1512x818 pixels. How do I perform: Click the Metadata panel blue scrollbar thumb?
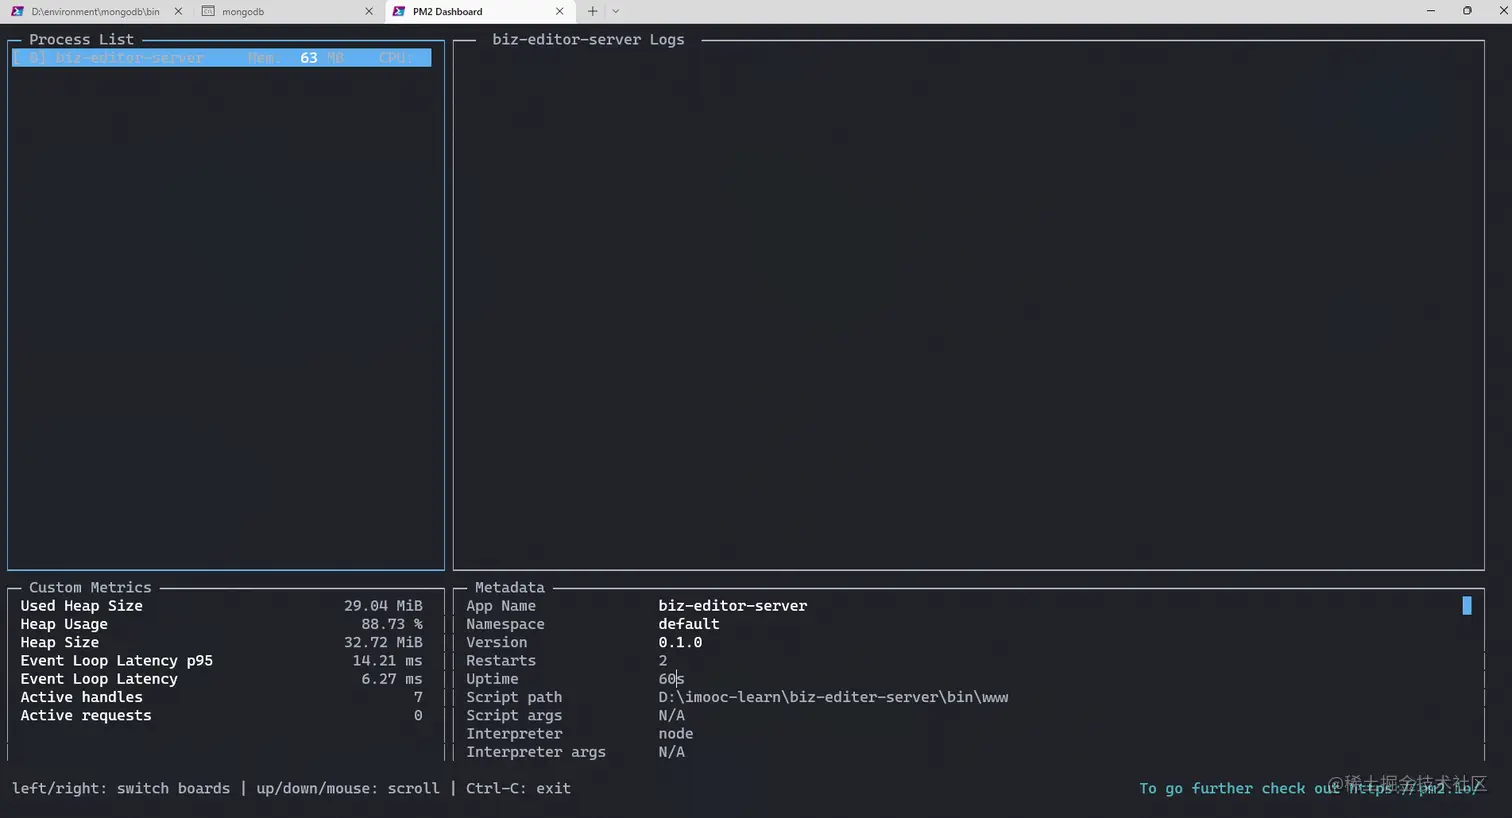[x=1467, y=605]
